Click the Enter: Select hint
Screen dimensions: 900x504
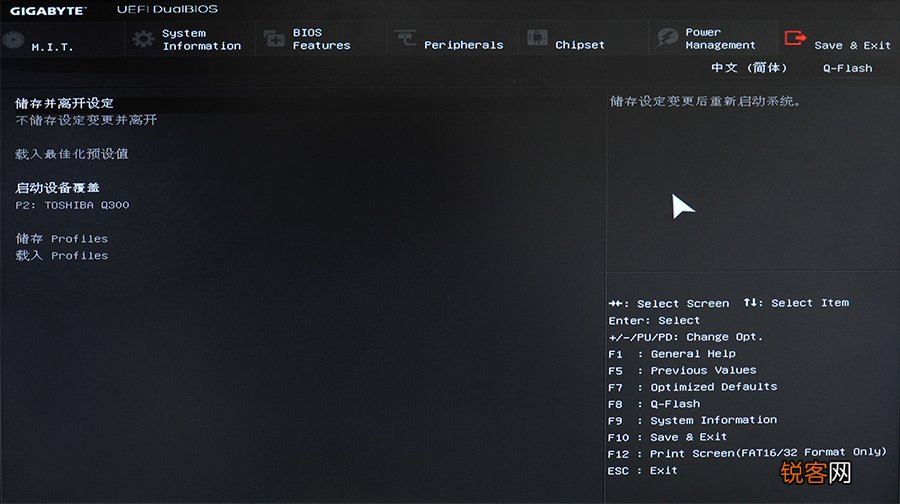[654, 320]
